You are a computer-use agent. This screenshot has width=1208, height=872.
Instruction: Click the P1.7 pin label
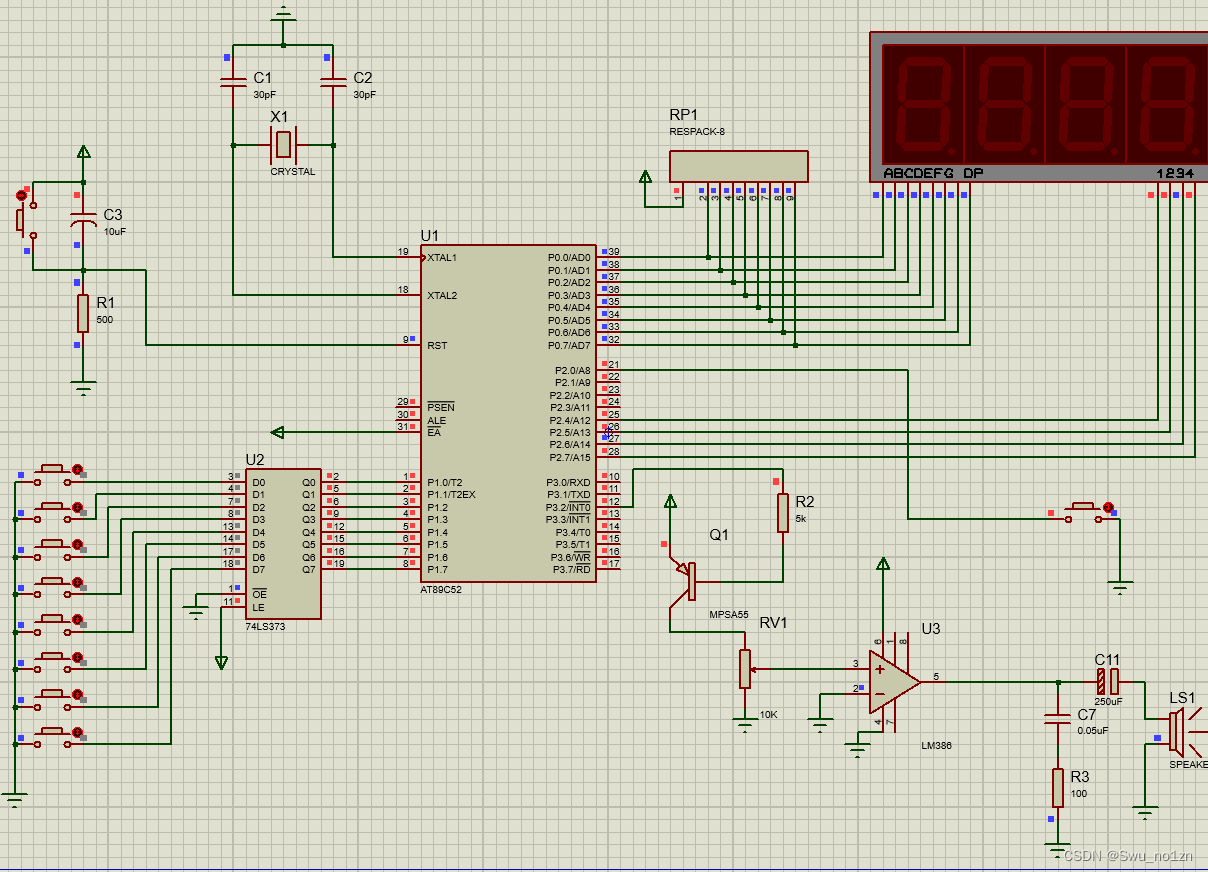pos(437,570)
